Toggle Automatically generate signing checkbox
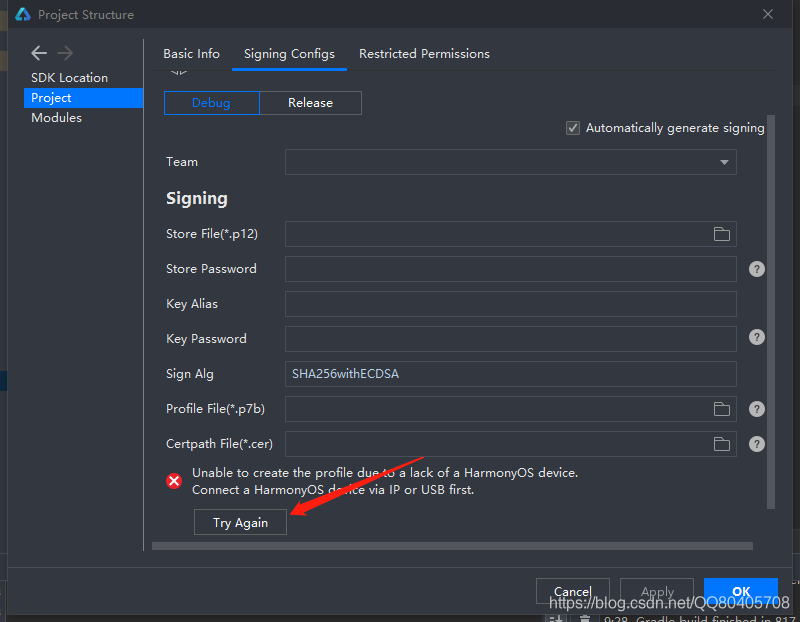This screenshot has width=800, height=622. coord(573,128)
